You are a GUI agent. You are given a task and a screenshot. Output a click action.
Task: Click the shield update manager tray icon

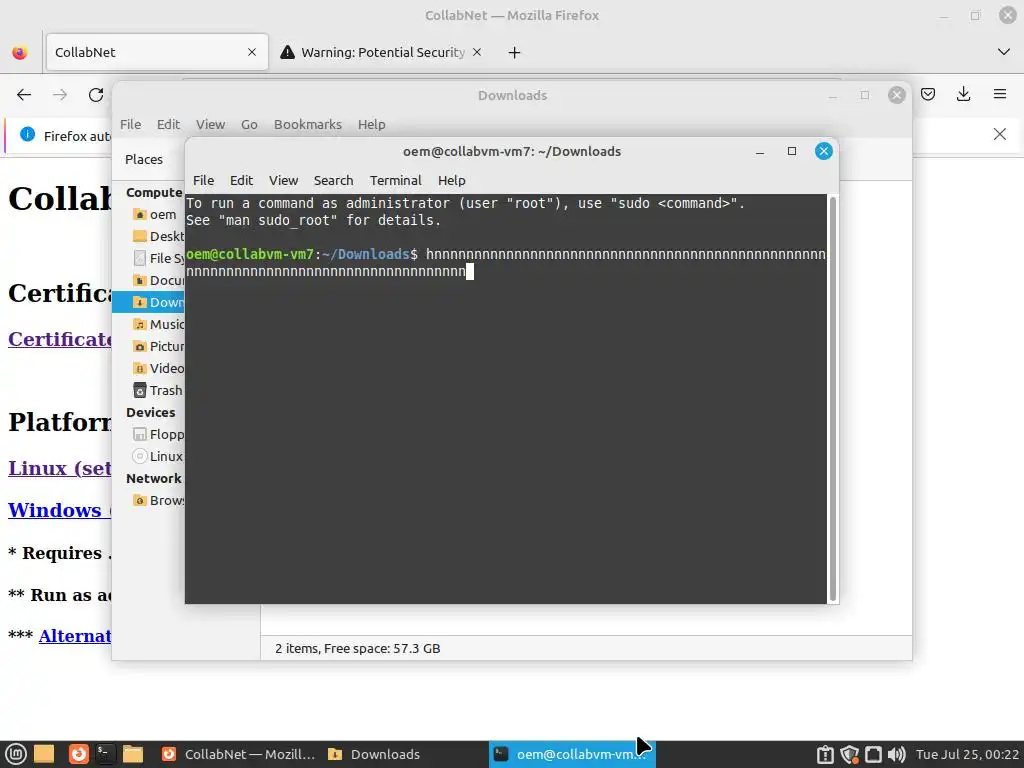pos(849,754)
